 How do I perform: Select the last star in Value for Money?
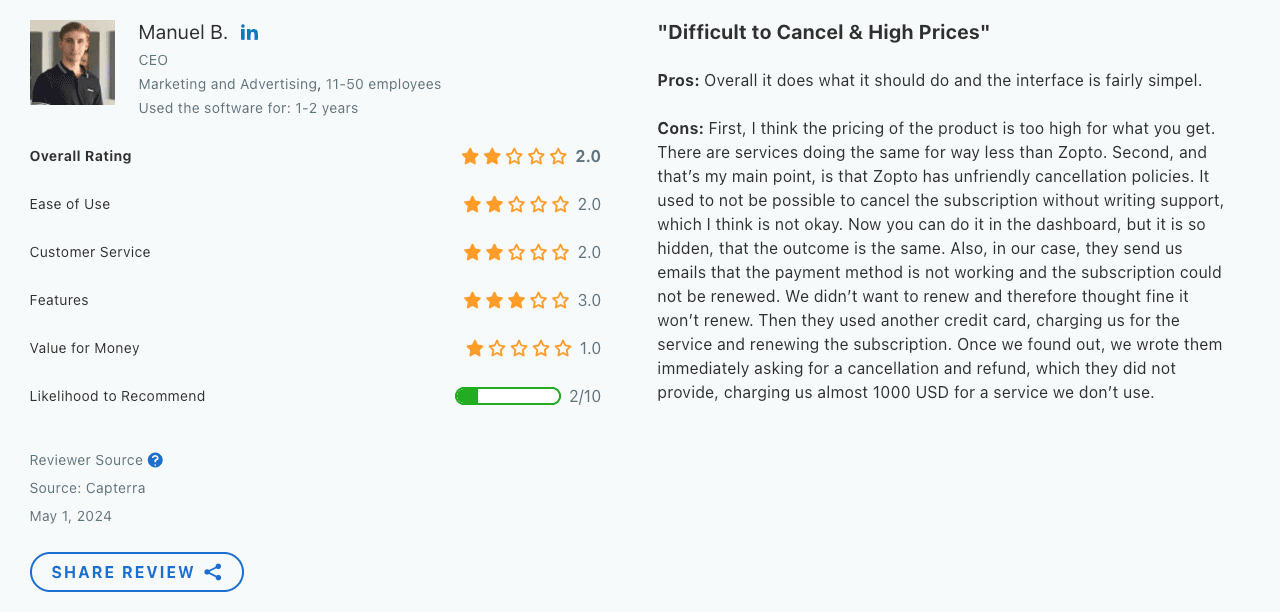(560, 348)
